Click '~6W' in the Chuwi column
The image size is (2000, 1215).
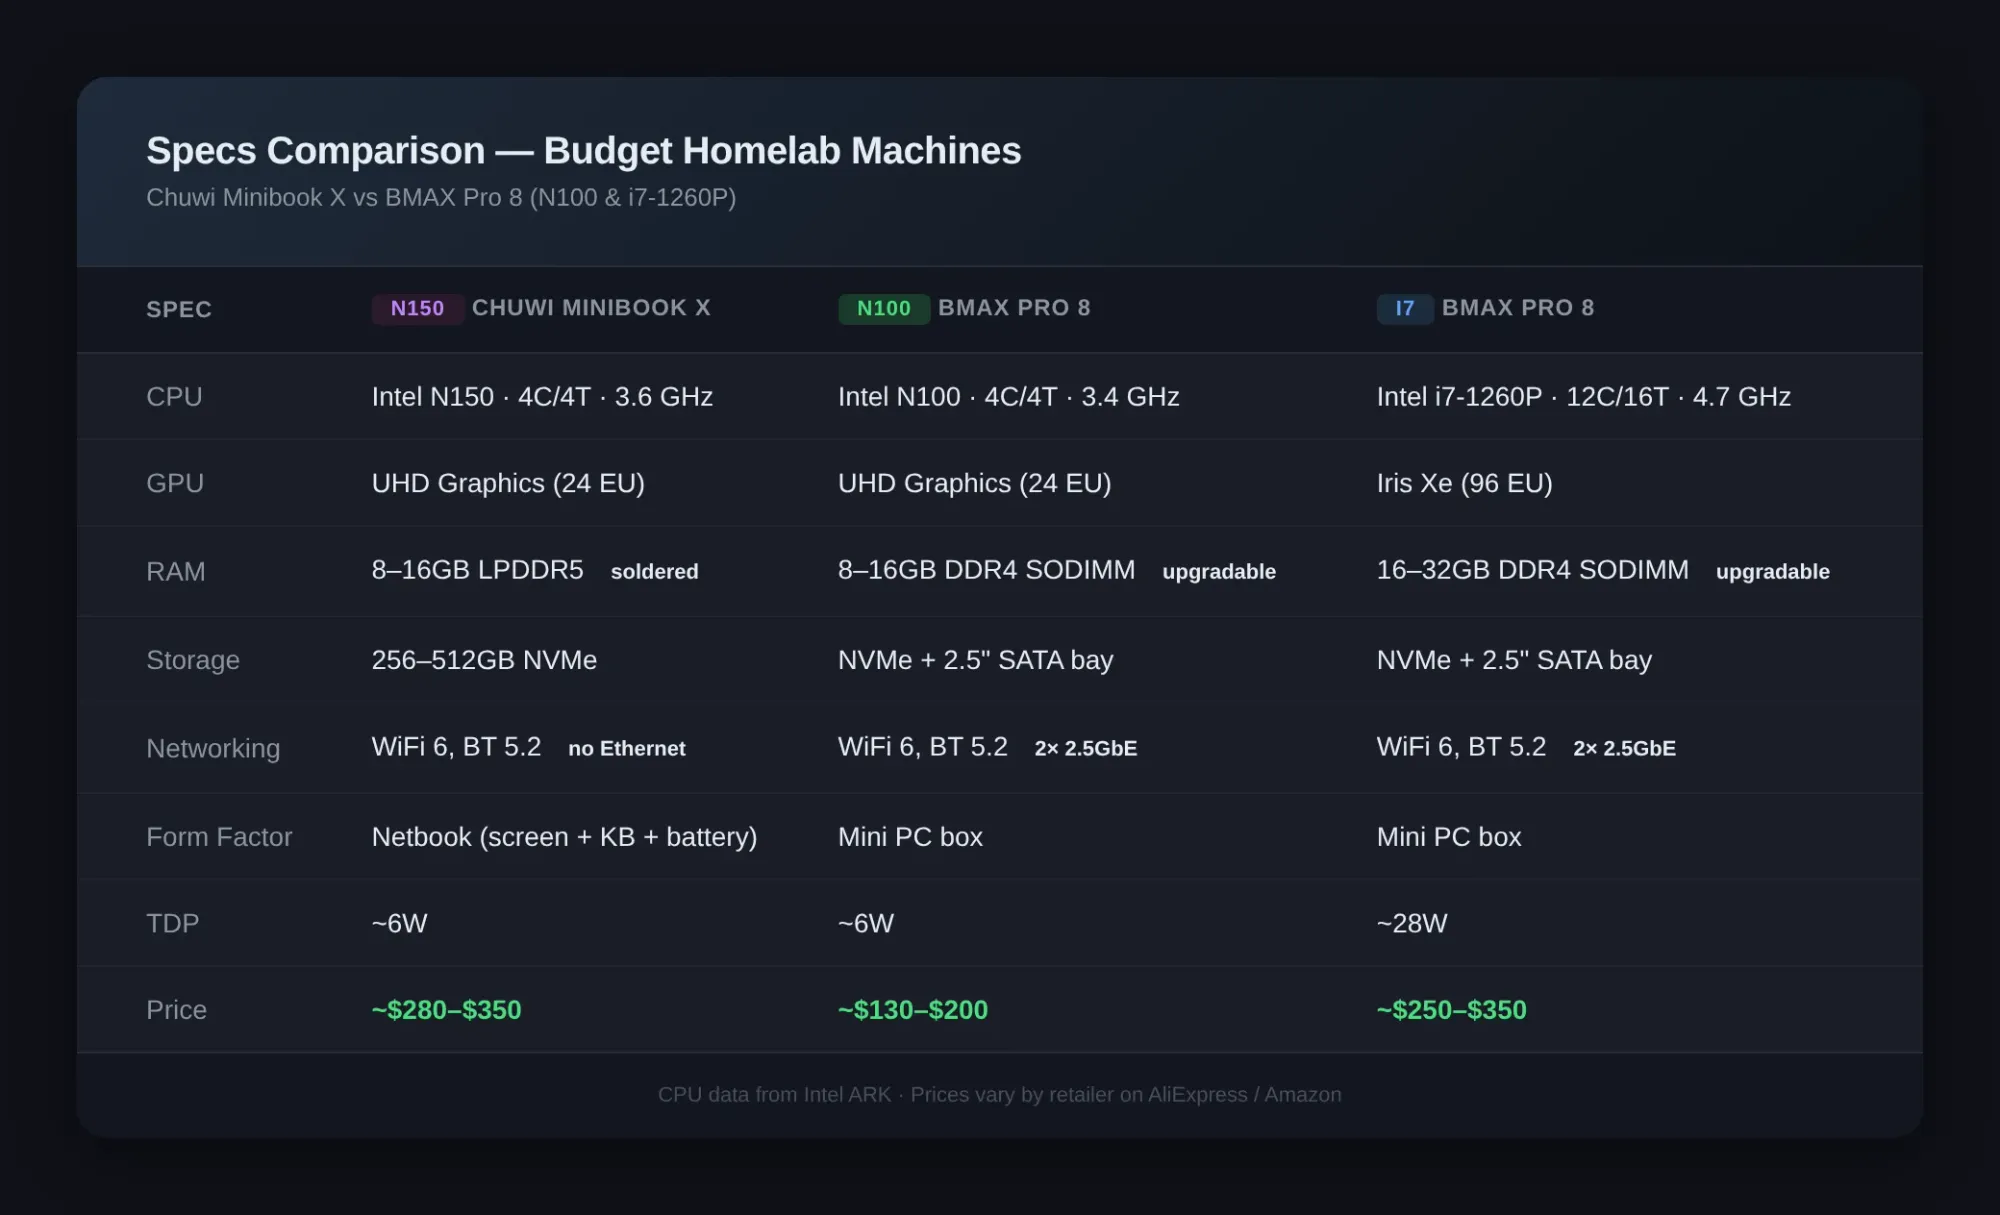pyautogui.click(x=400, y=924)
